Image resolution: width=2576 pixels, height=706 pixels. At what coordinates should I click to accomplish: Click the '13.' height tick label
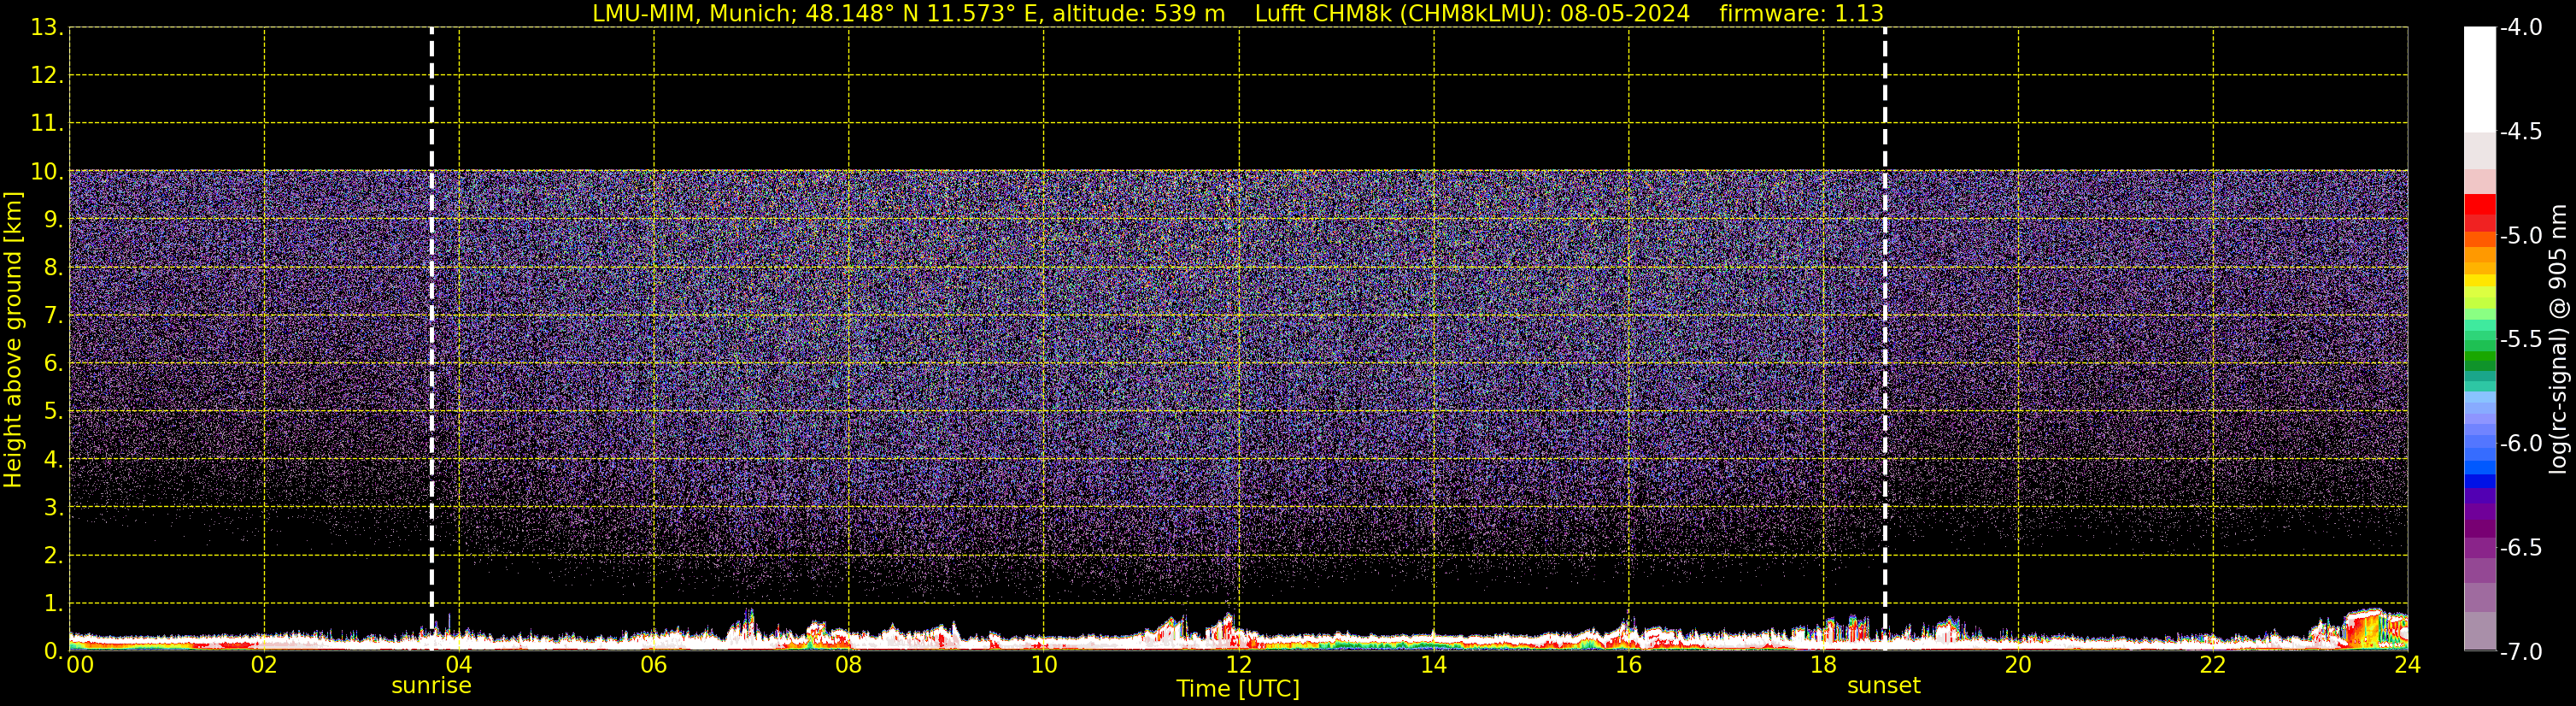click(x=47, y=28)
